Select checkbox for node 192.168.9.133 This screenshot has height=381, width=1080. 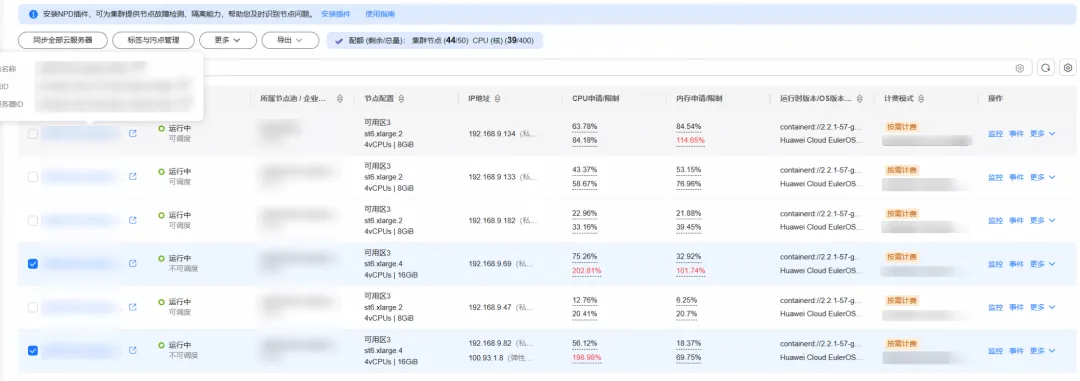pos(33,177)
